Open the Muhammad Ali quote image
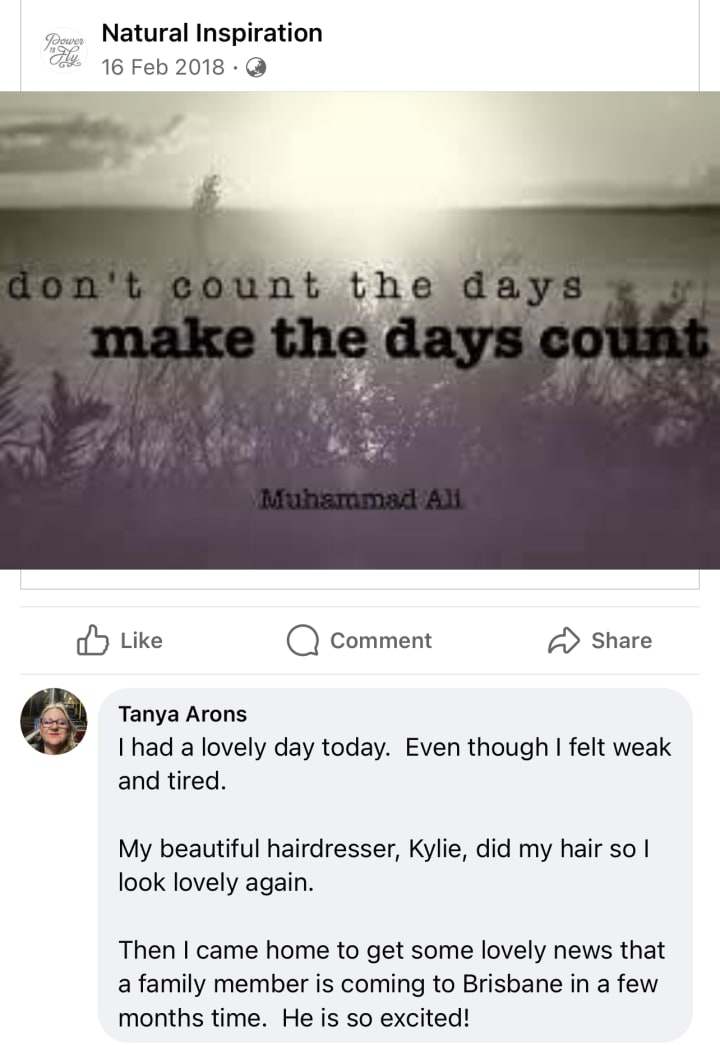This screenshot has height=1045, width=720. click(360, 331)
